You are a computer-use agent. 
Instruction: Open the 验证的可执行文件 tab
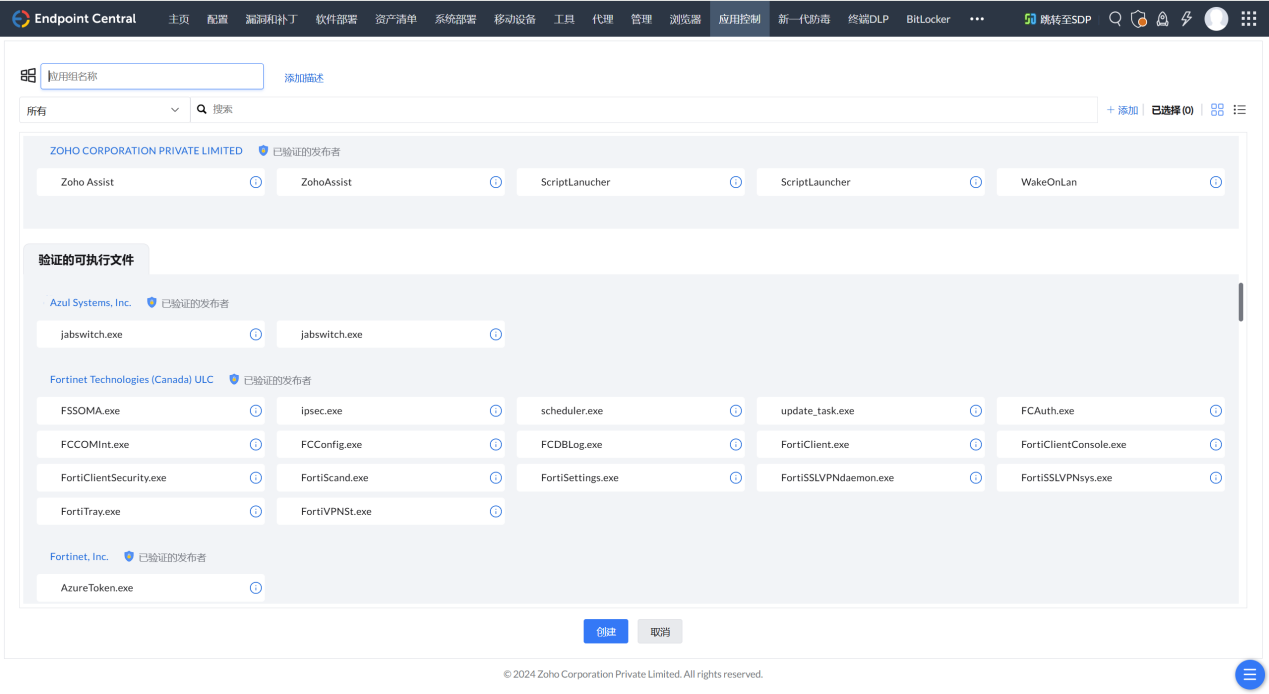[x=86, y=260]
